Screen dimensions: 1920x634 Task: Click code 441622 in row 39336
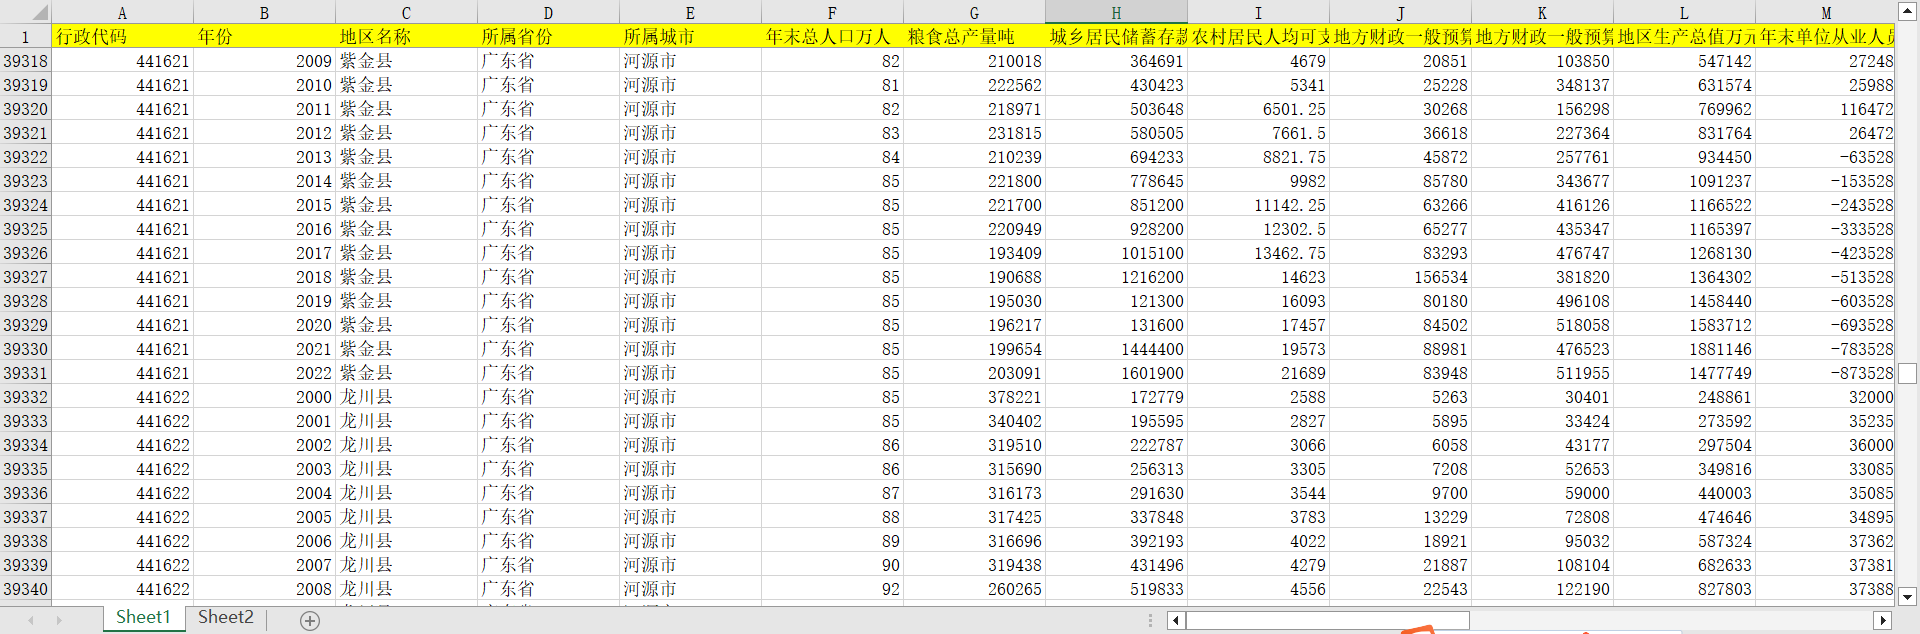coord(122,493)
